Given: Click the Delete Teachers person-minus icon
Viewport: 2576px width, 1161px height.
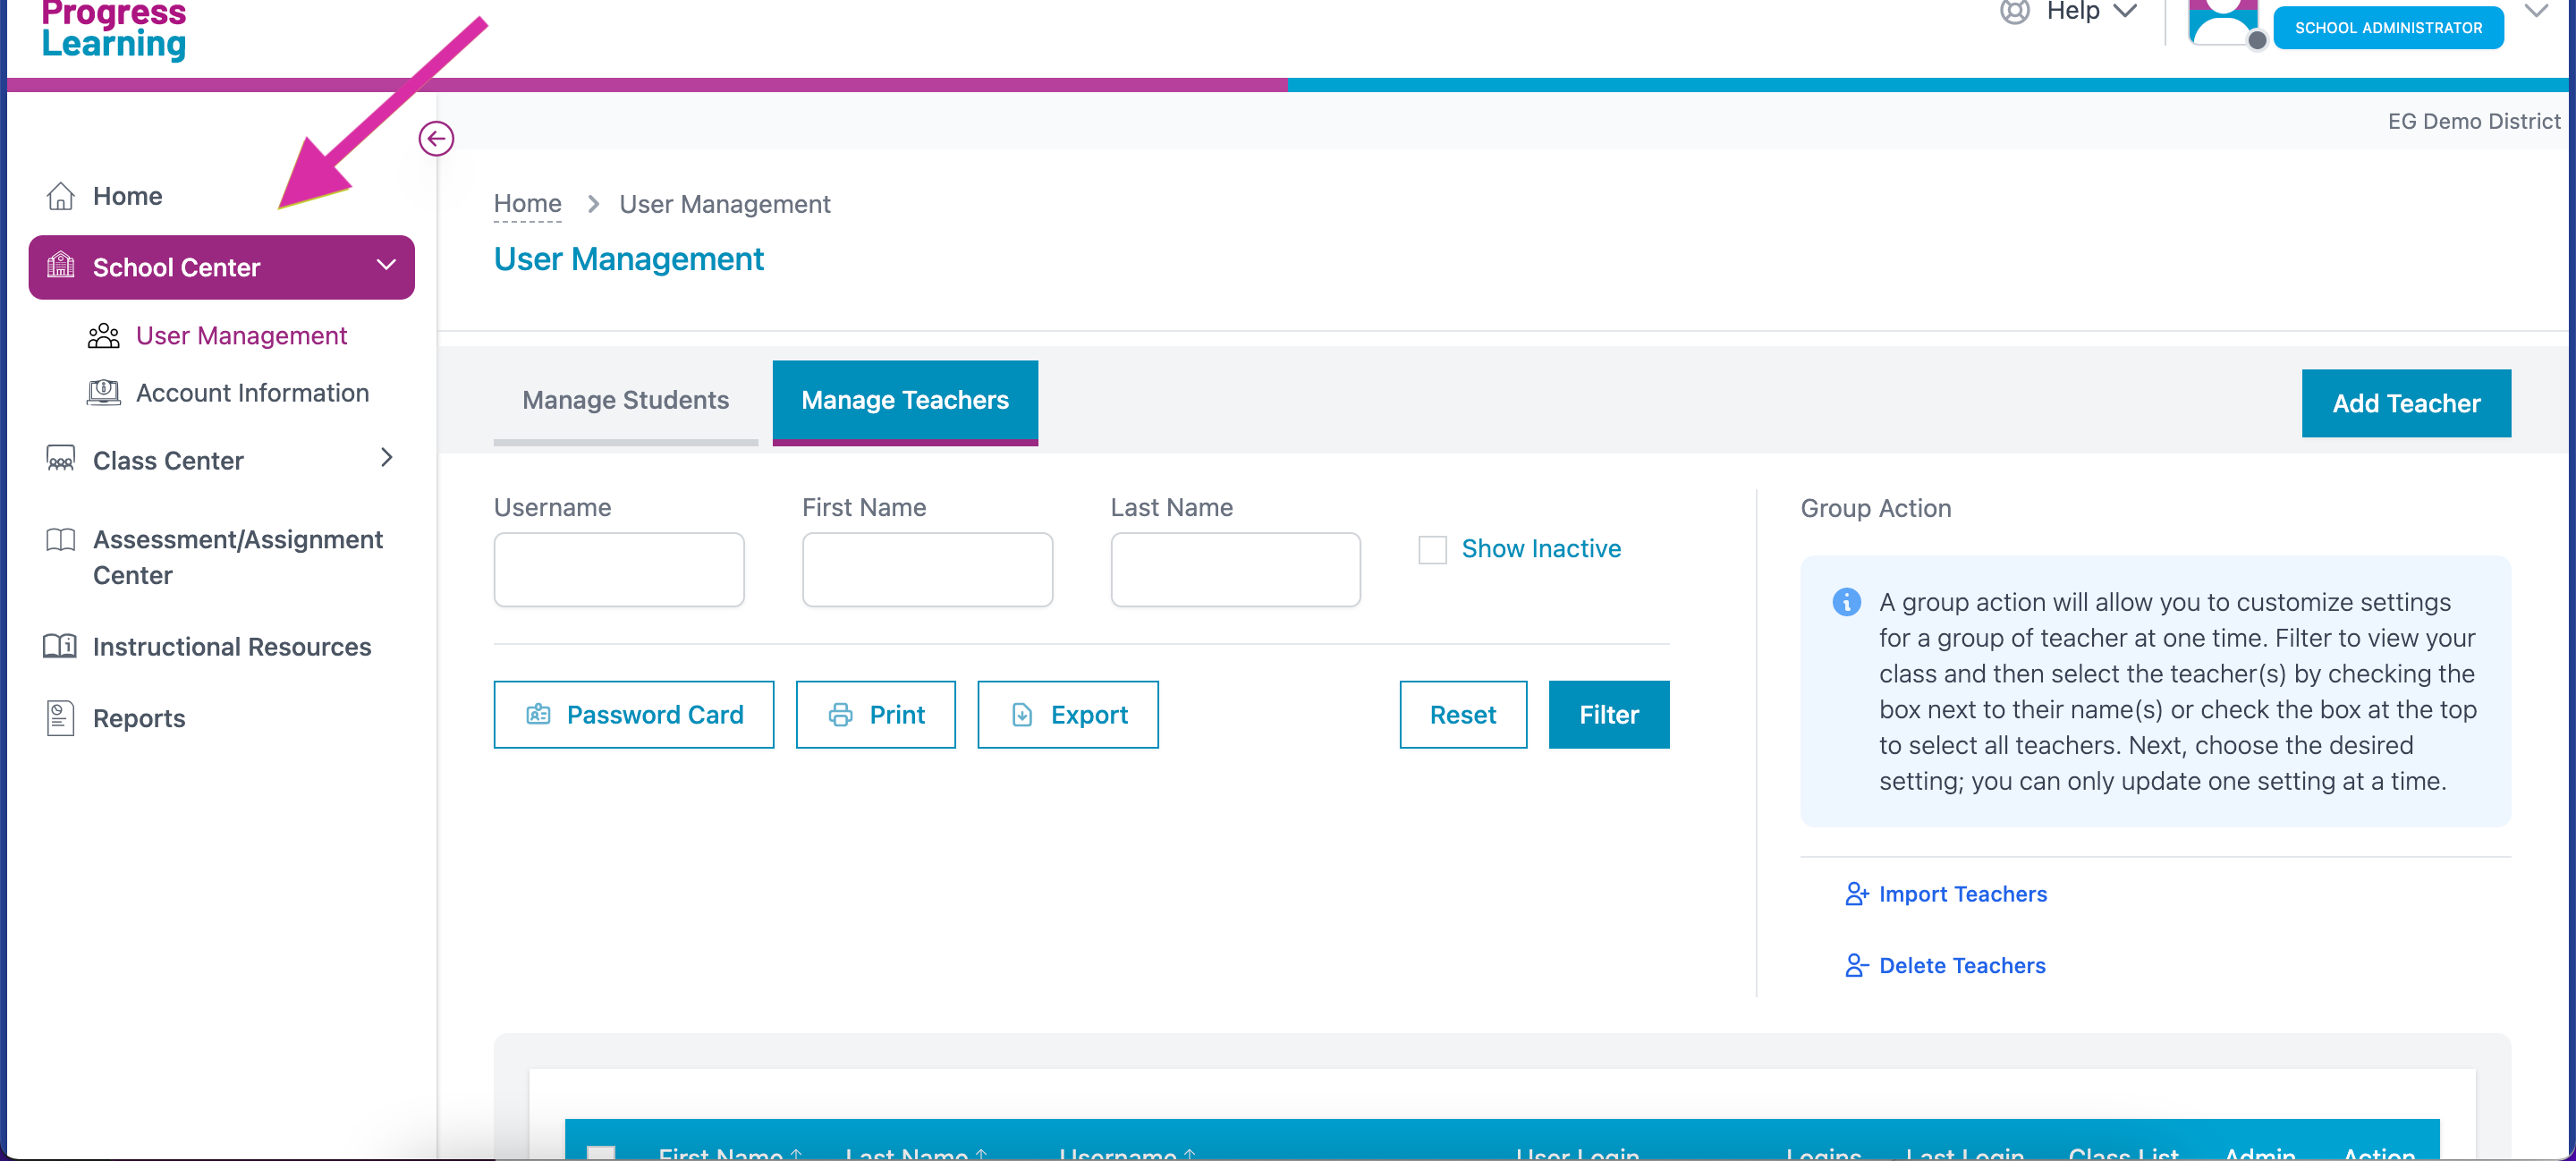Looking at the screenshot, I should coord(1856,966).
